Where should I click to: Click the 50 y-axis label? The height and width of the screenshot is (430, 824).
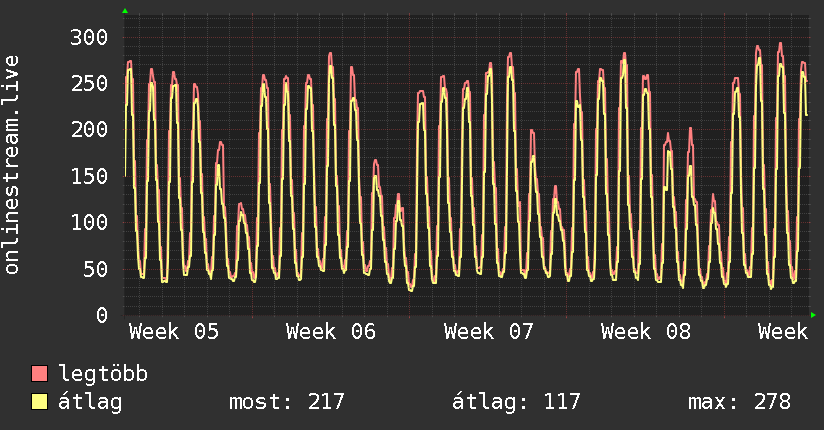click(94, 269)
